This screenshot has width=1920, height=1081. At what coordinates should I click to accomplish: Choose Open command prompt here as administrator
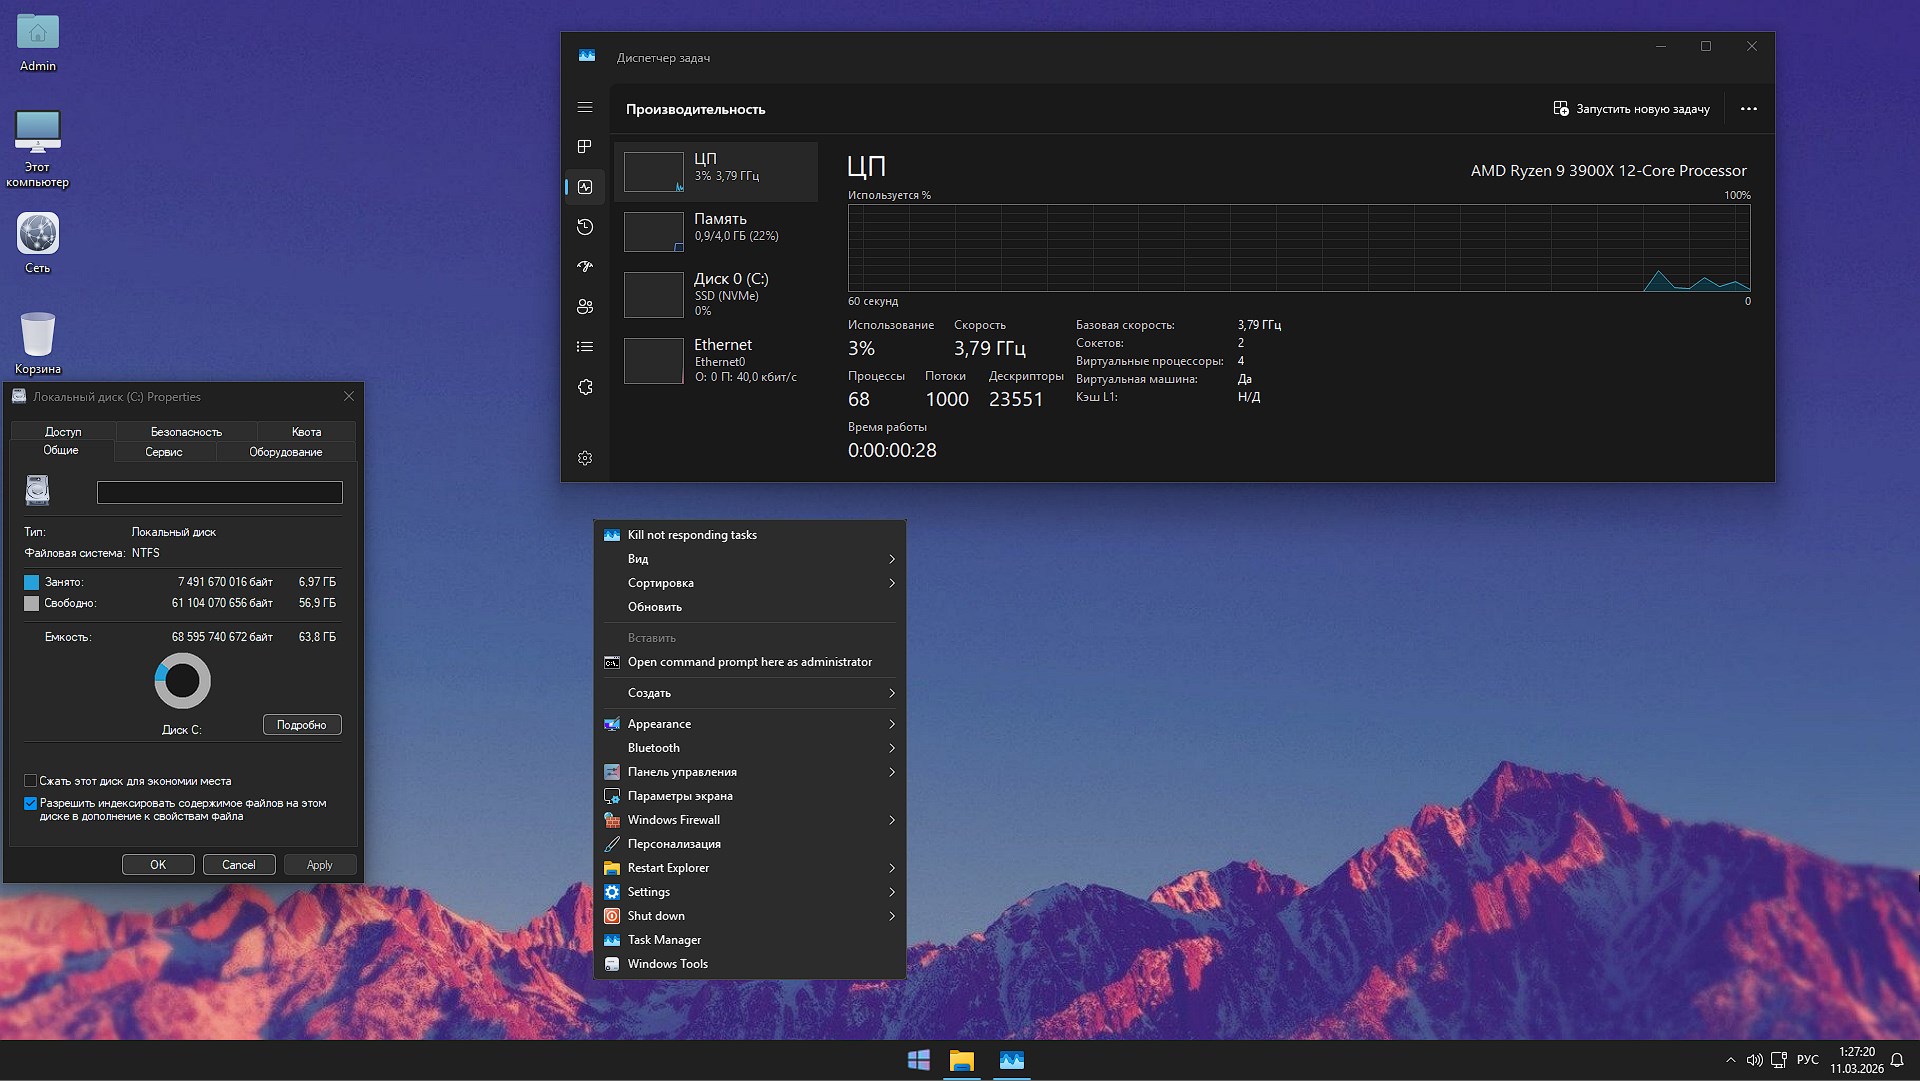(750, 662)
